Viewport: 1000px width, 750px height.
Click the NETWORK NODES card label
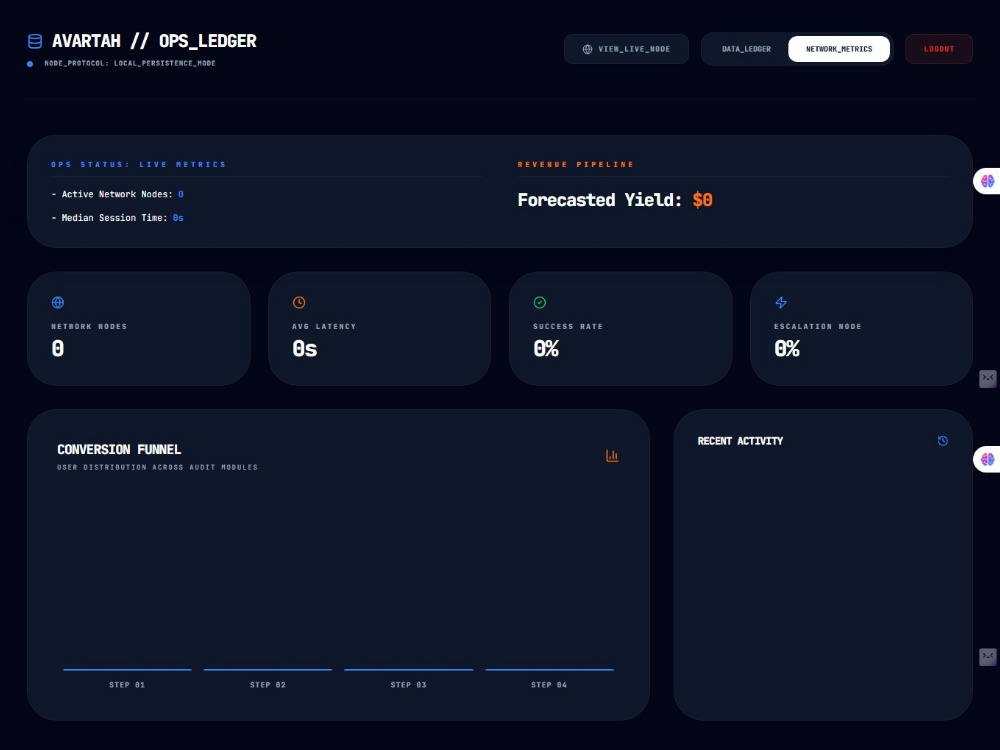[89, 327]
